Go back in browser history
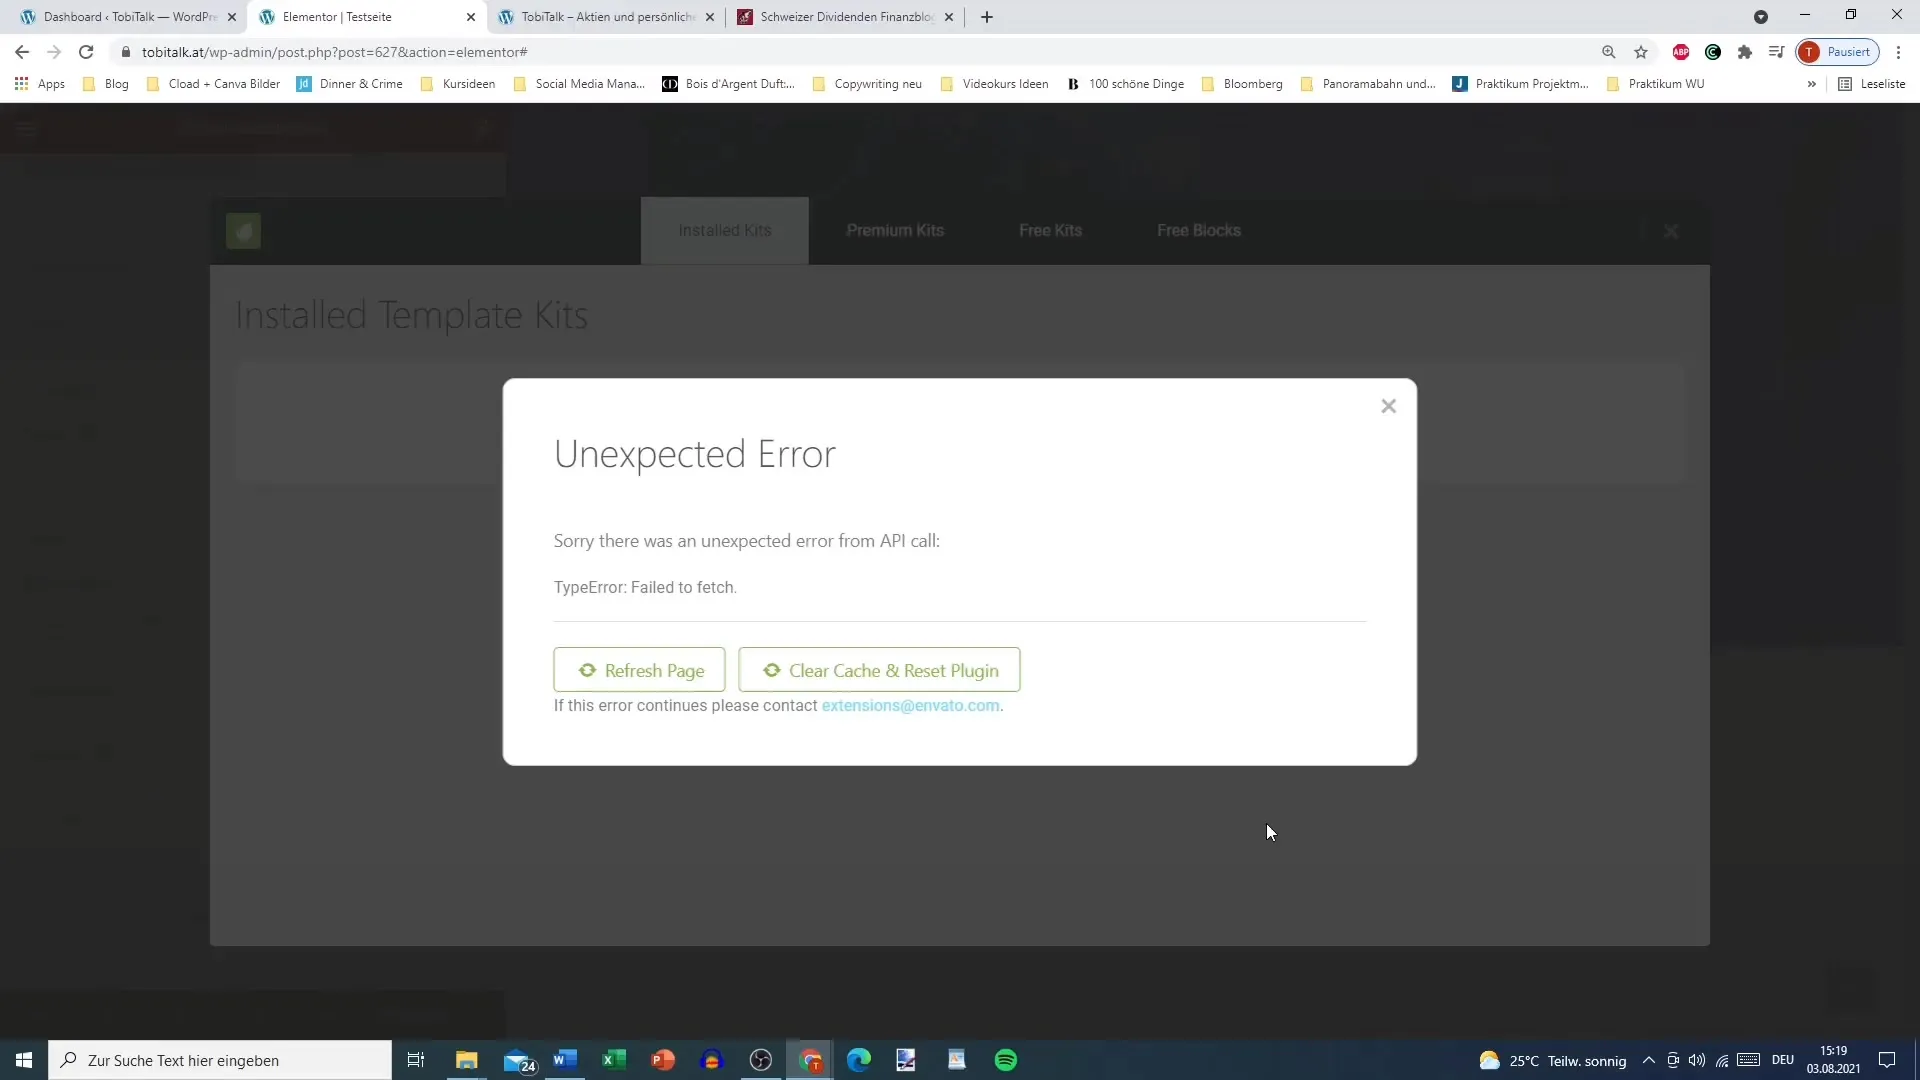Screen dimensions: 1920x1080 [x=22, y=52]
